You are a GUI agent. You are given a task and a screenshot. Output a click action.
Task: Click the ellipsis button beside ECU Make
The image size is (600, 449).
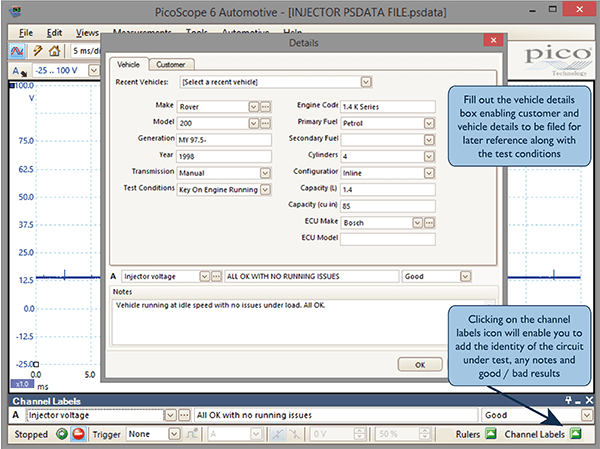click(429, 223)
